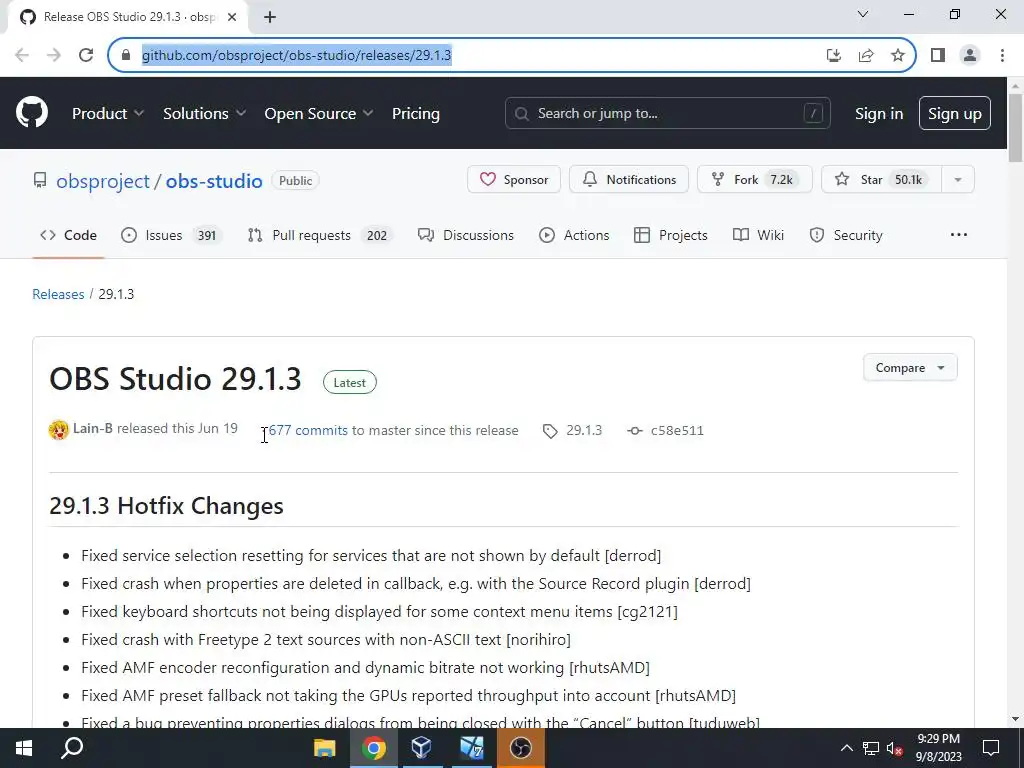Open a new browser tab
Screen dimensions: 1024x768
point(270,17)
